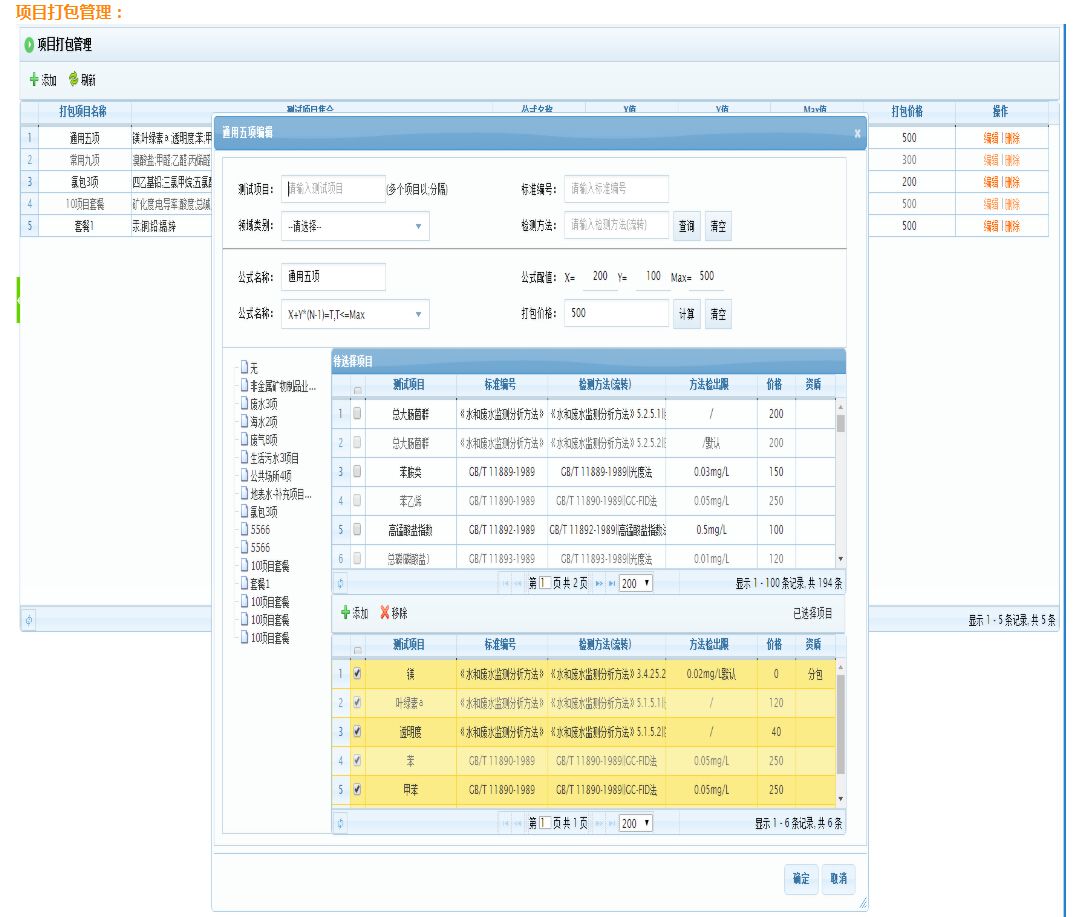Click the 查询 search button

(686, 227)
